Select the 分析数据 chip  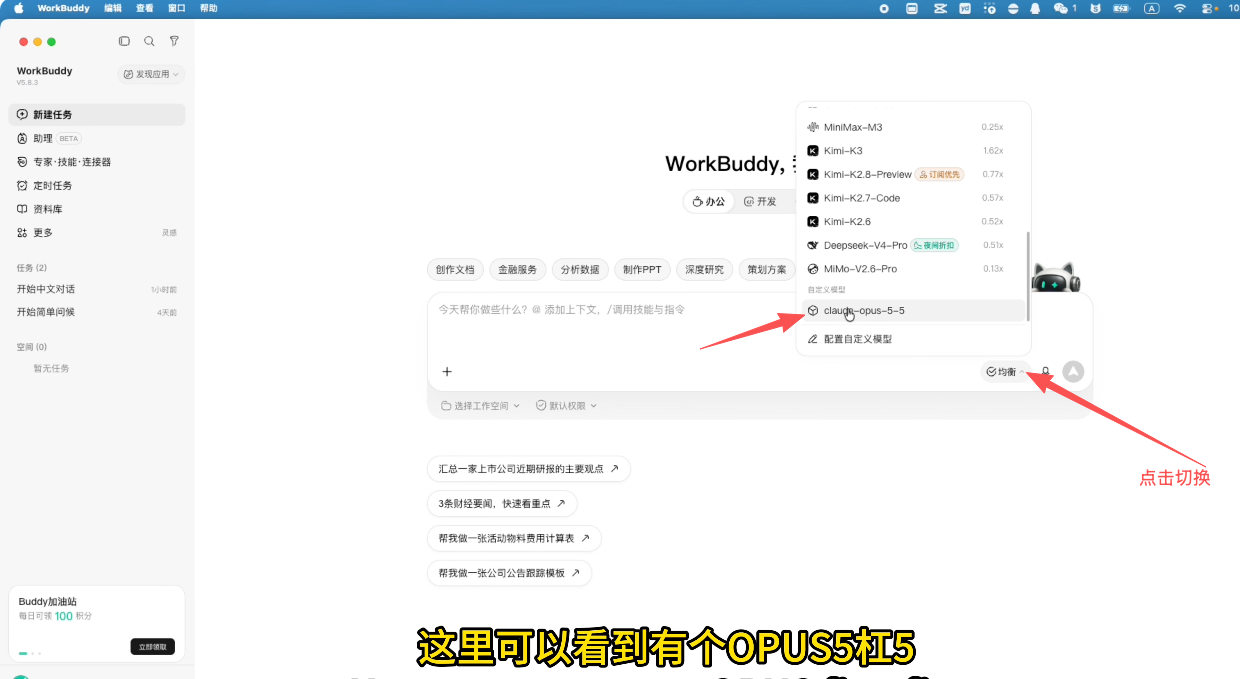point(580,270)
